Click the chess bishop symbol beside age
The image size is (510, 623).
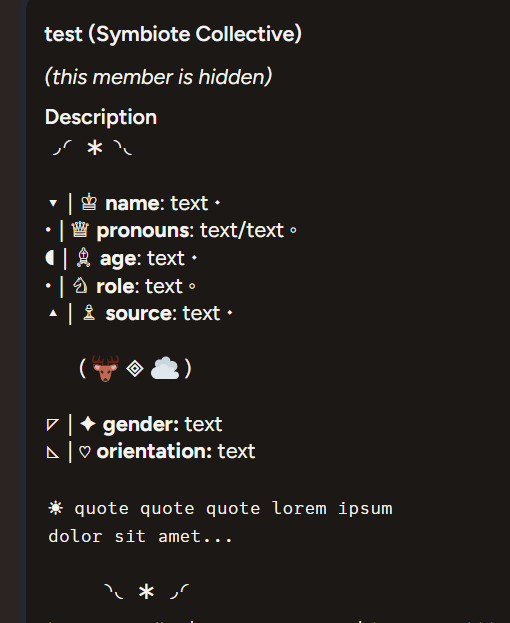(83, 257)
